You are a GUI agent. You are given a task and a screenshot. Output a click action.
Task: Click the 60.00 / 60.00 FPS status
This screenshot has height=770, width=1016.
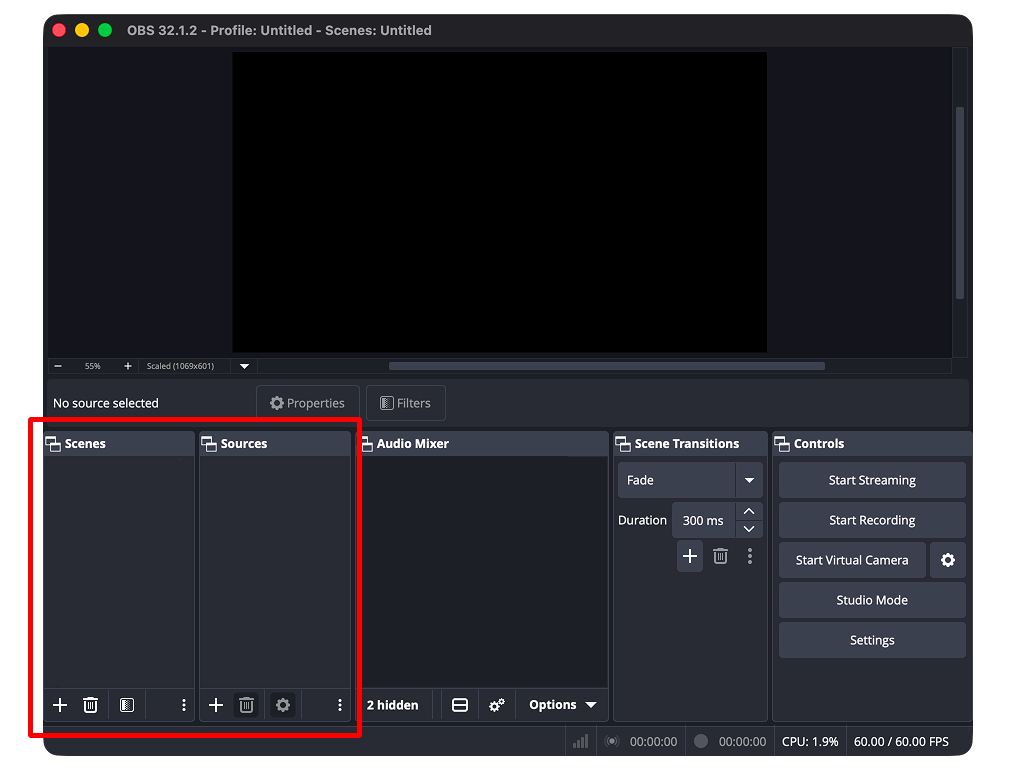pos(901,741)
